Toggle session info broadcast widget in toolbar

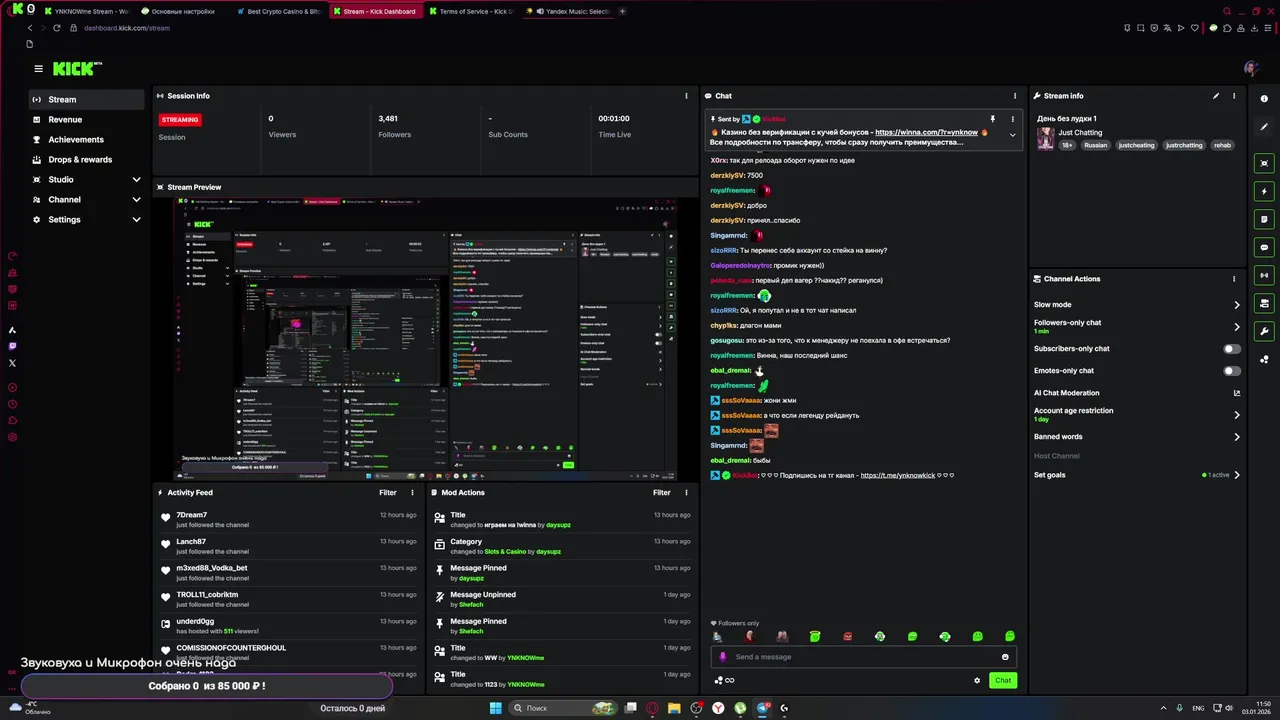[1265, 275]
